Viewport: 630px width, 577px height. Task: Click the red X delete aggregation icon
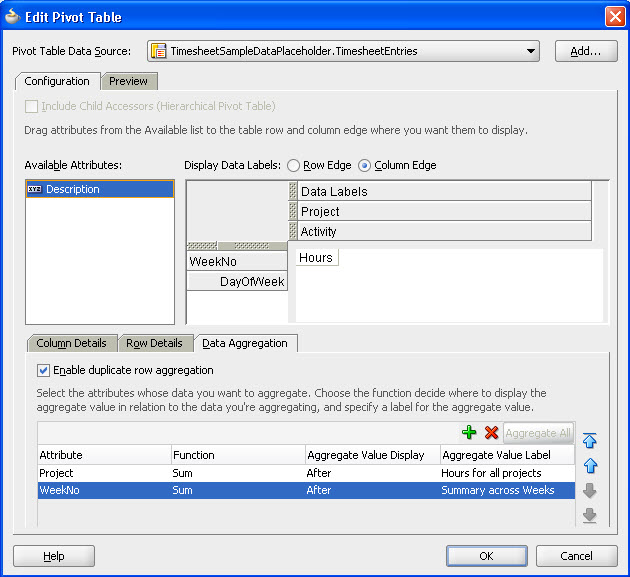[x=491, y=433]
